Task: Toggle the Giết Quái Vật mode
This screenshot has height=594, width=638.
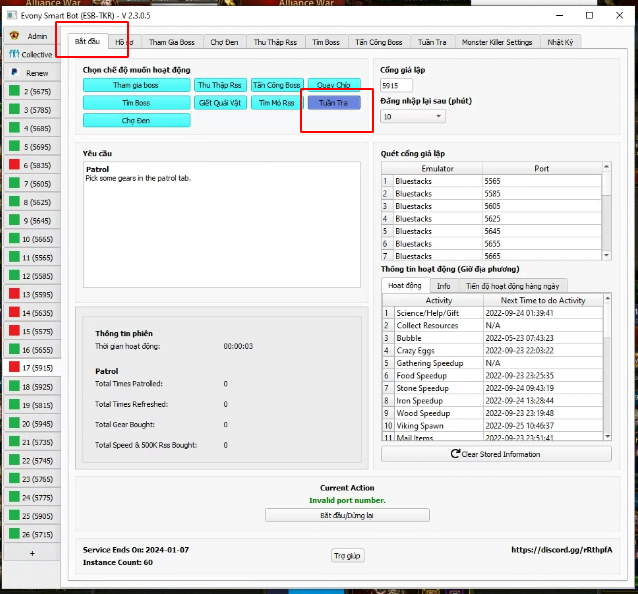Action: click(x=219, y=103)
